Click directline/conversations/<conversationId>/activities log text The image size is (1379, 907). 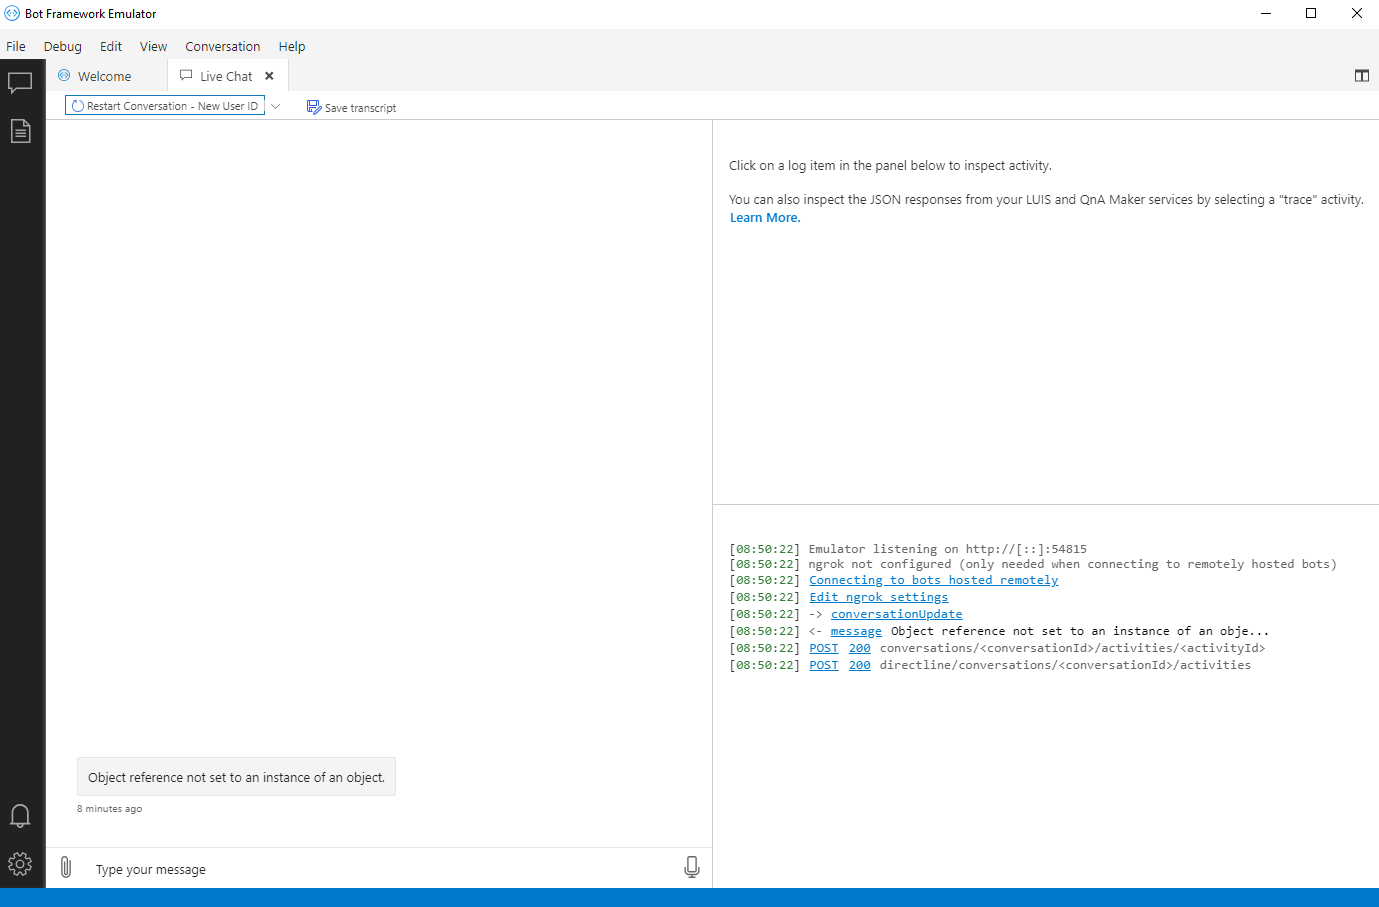1065,665
